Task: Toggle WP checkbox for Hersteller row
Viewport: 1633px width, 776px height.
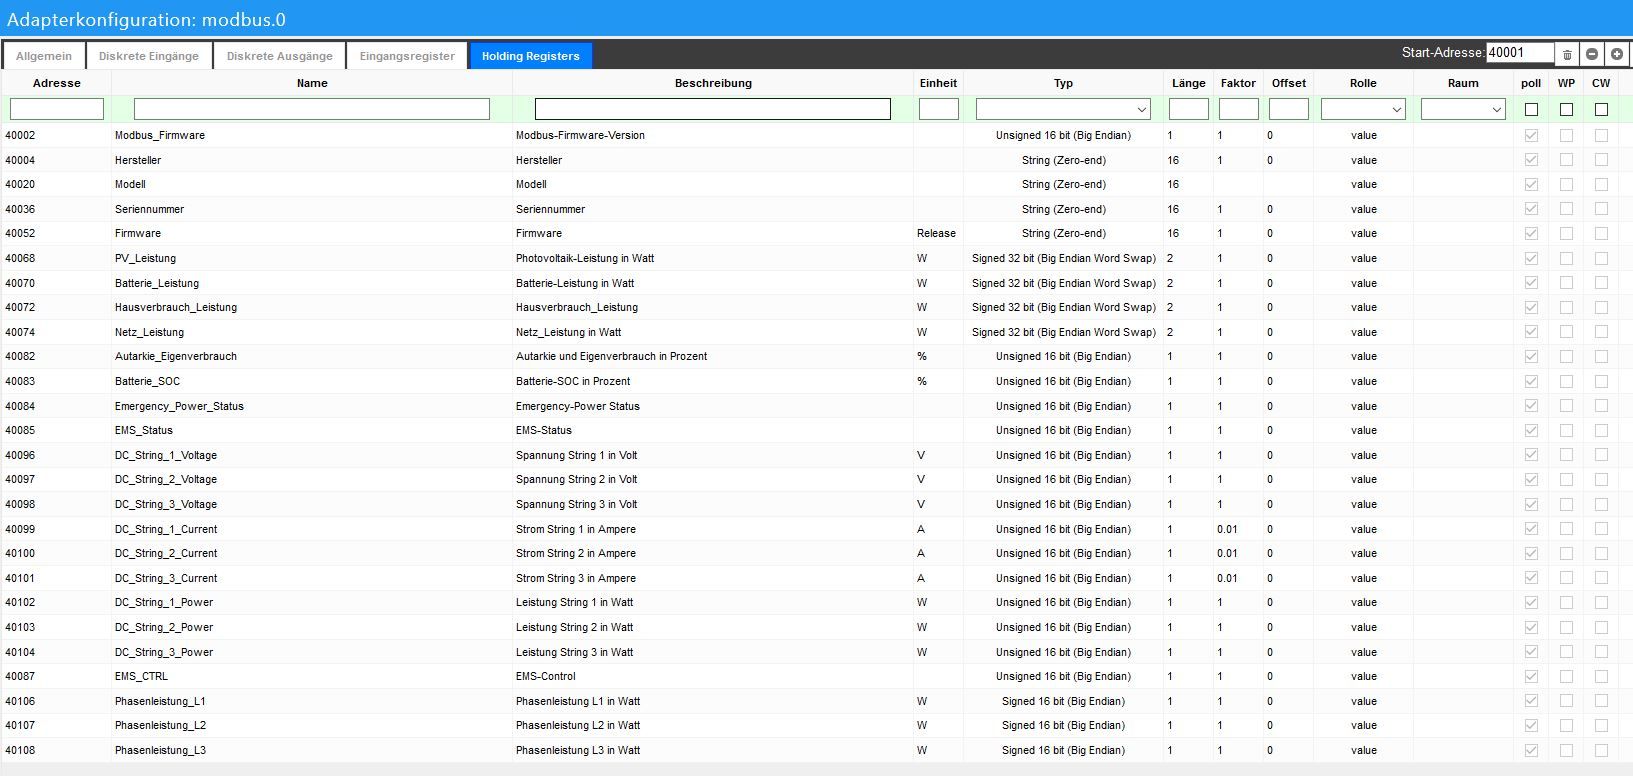Action: pos(1566,160)
